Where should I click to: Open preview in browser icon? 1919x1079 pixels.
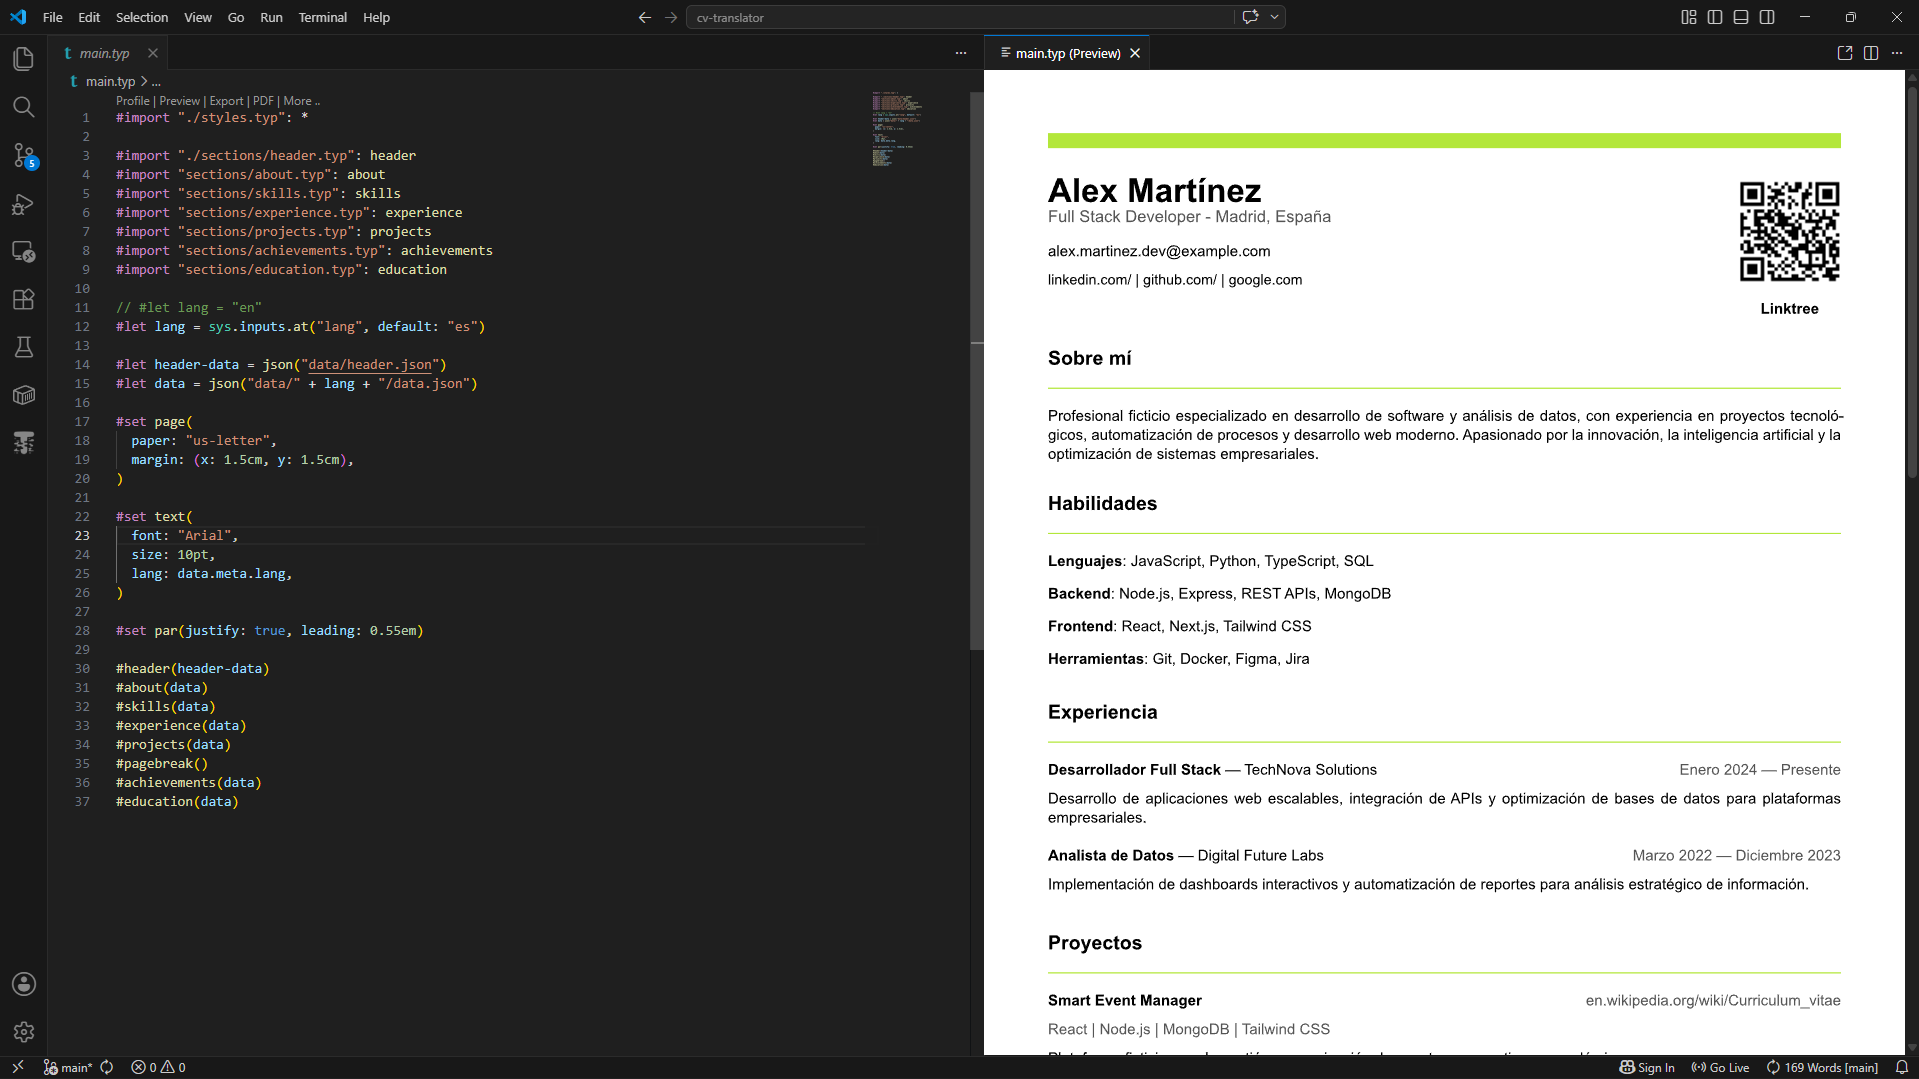click(1845, 53)
